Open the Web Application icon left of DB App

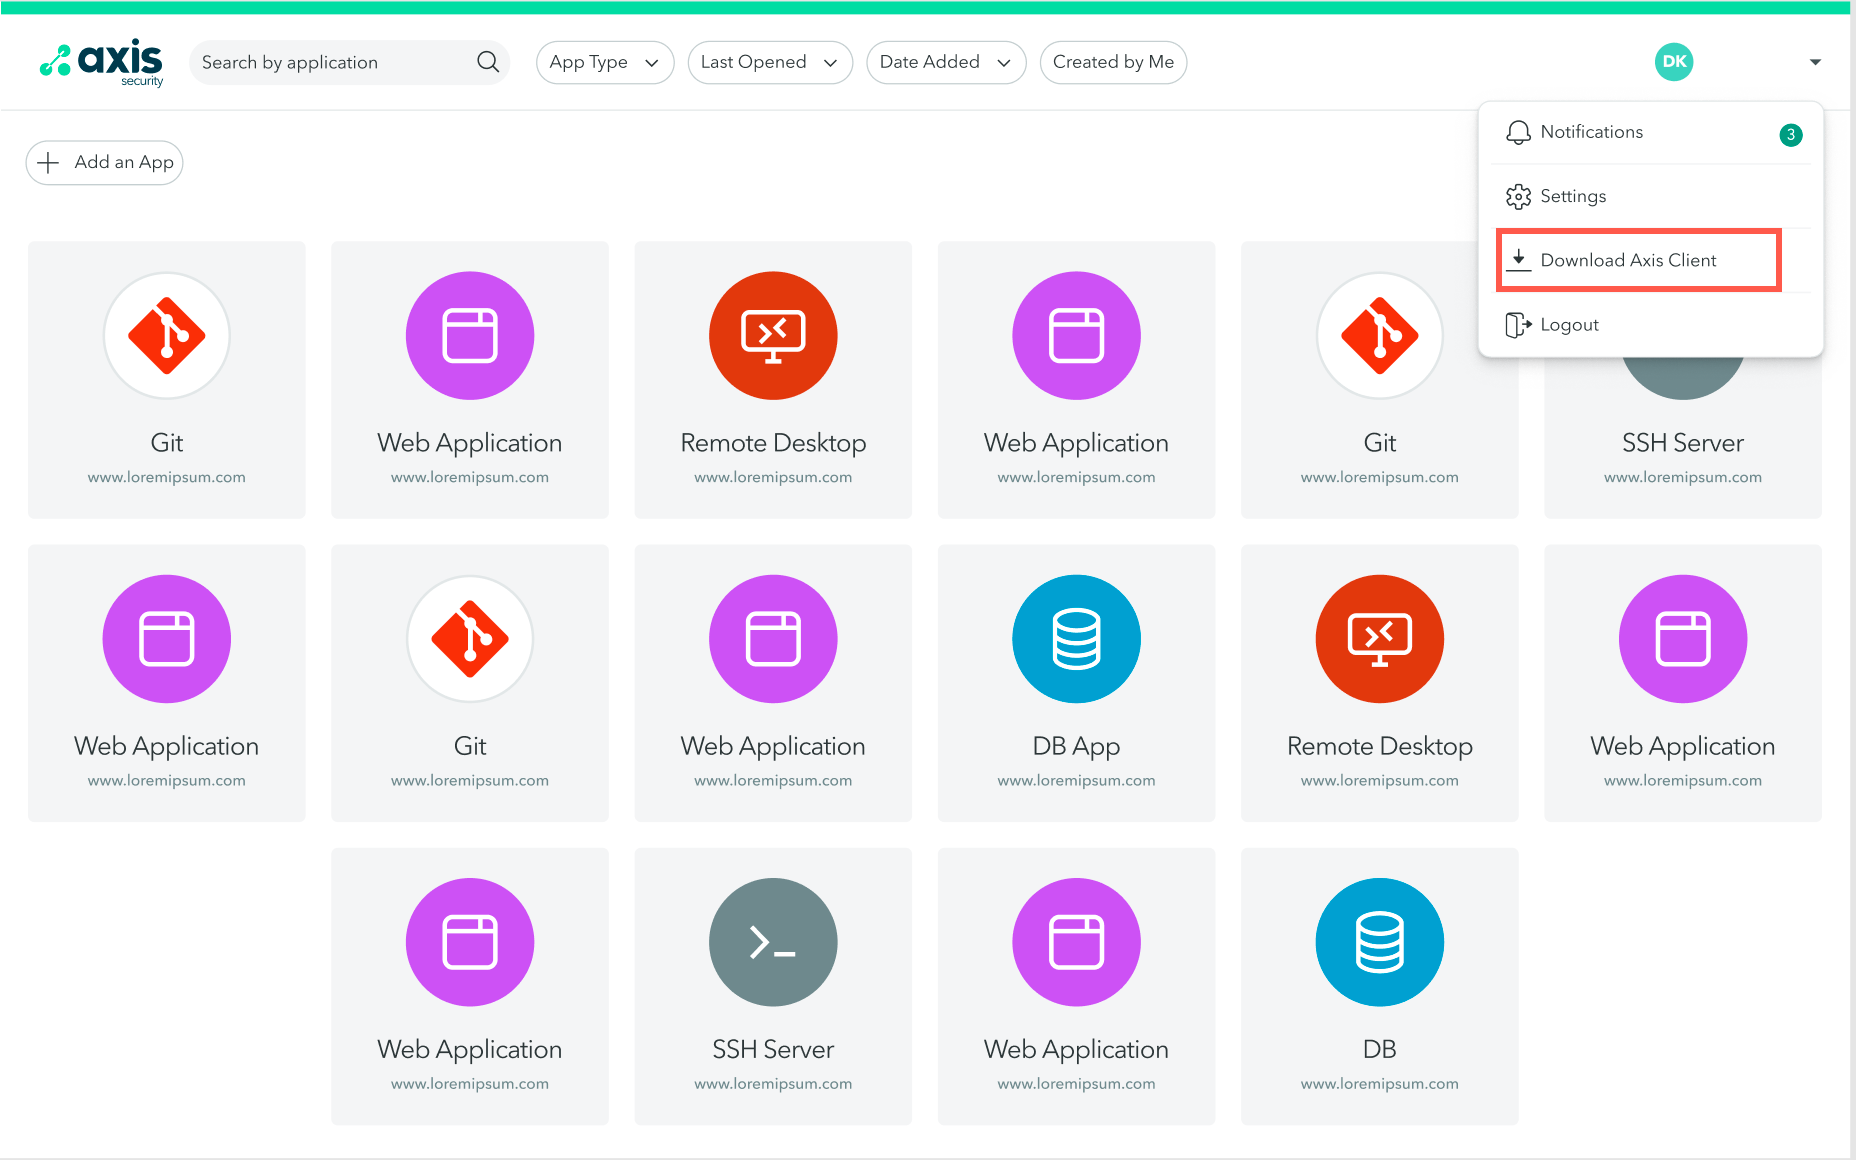click(773, 638)
